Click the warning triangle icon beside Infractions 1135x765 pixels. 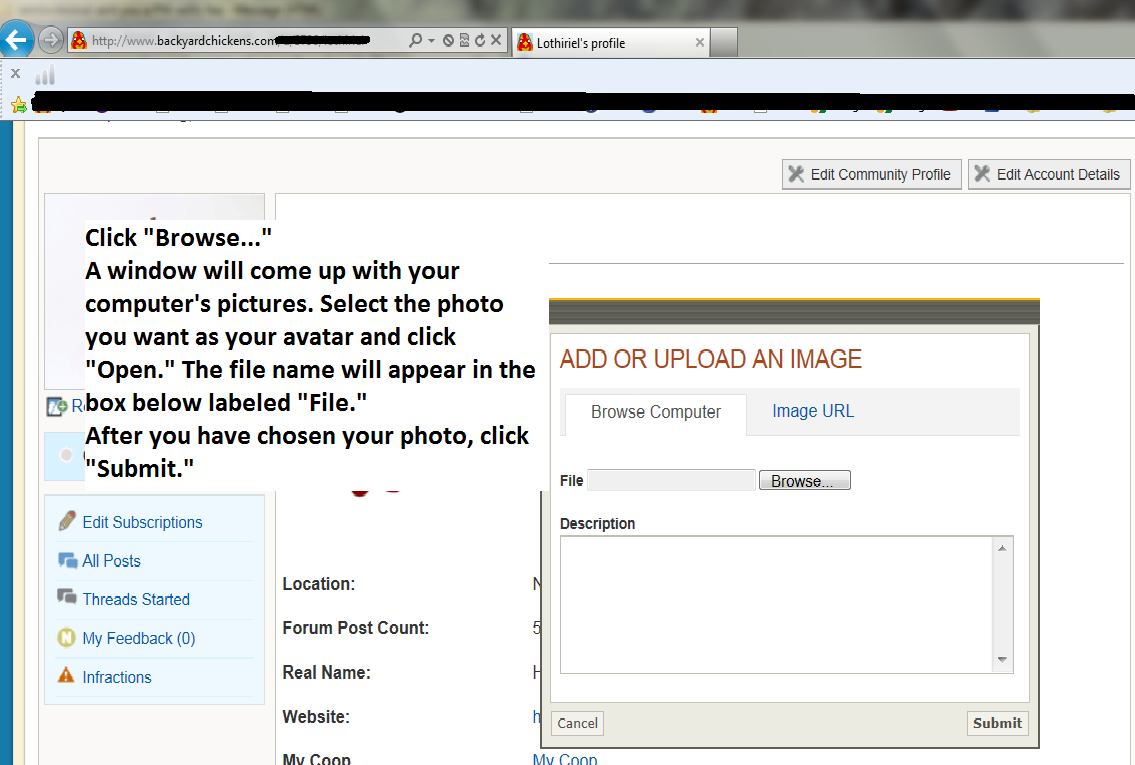coord(66,676)
